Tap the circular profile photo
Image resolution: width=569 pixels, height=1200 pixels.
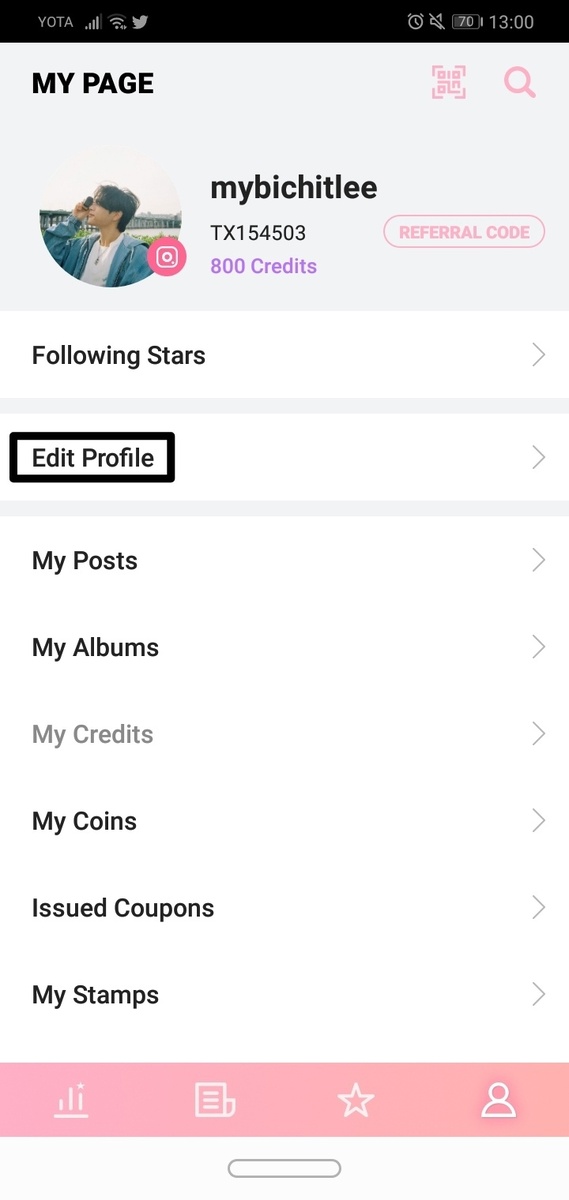pos(110,218)
